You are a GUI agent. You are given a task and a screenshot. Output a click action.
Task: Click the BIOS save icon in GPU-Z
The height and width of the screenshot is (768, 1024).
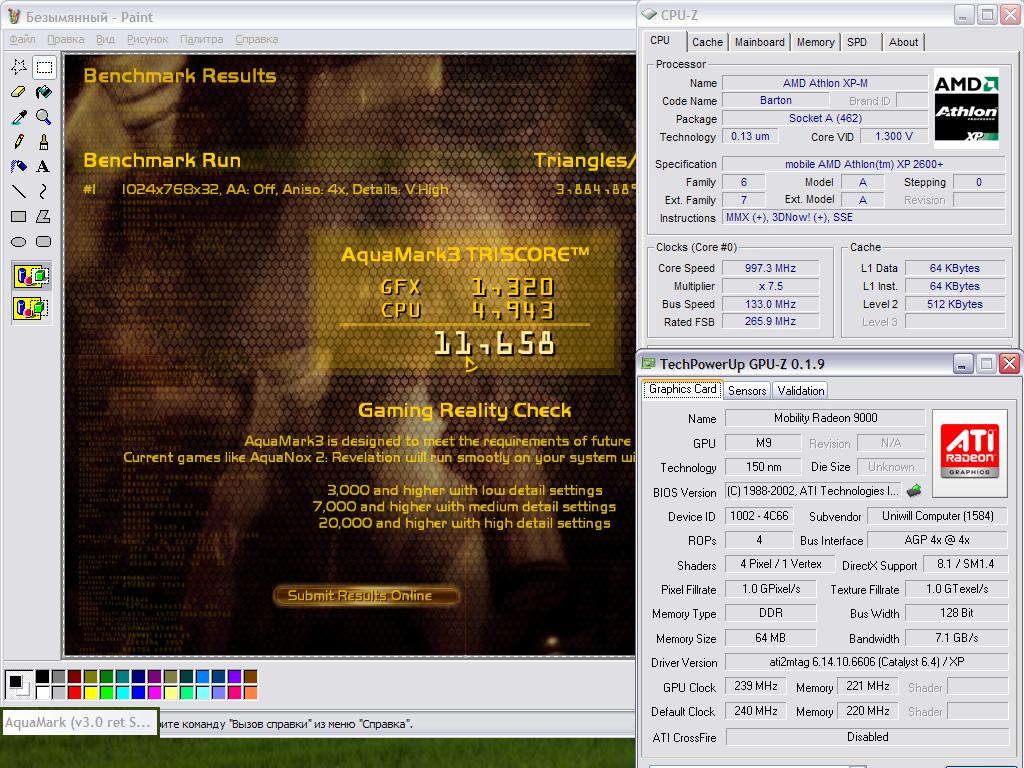click(x=914, y=490)
